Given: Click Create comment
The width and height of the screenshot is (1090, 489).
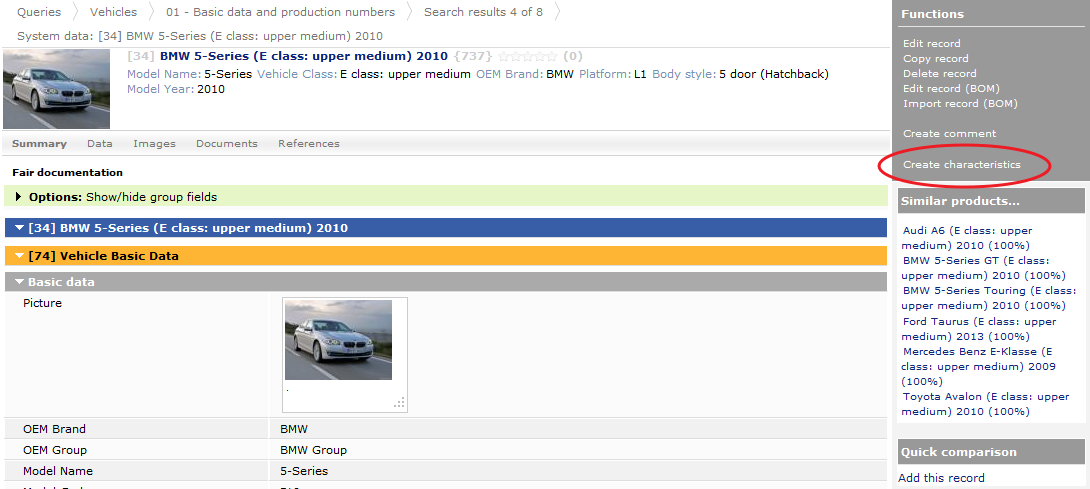Looking at the screenshot, I should click(x=949, y=133).
